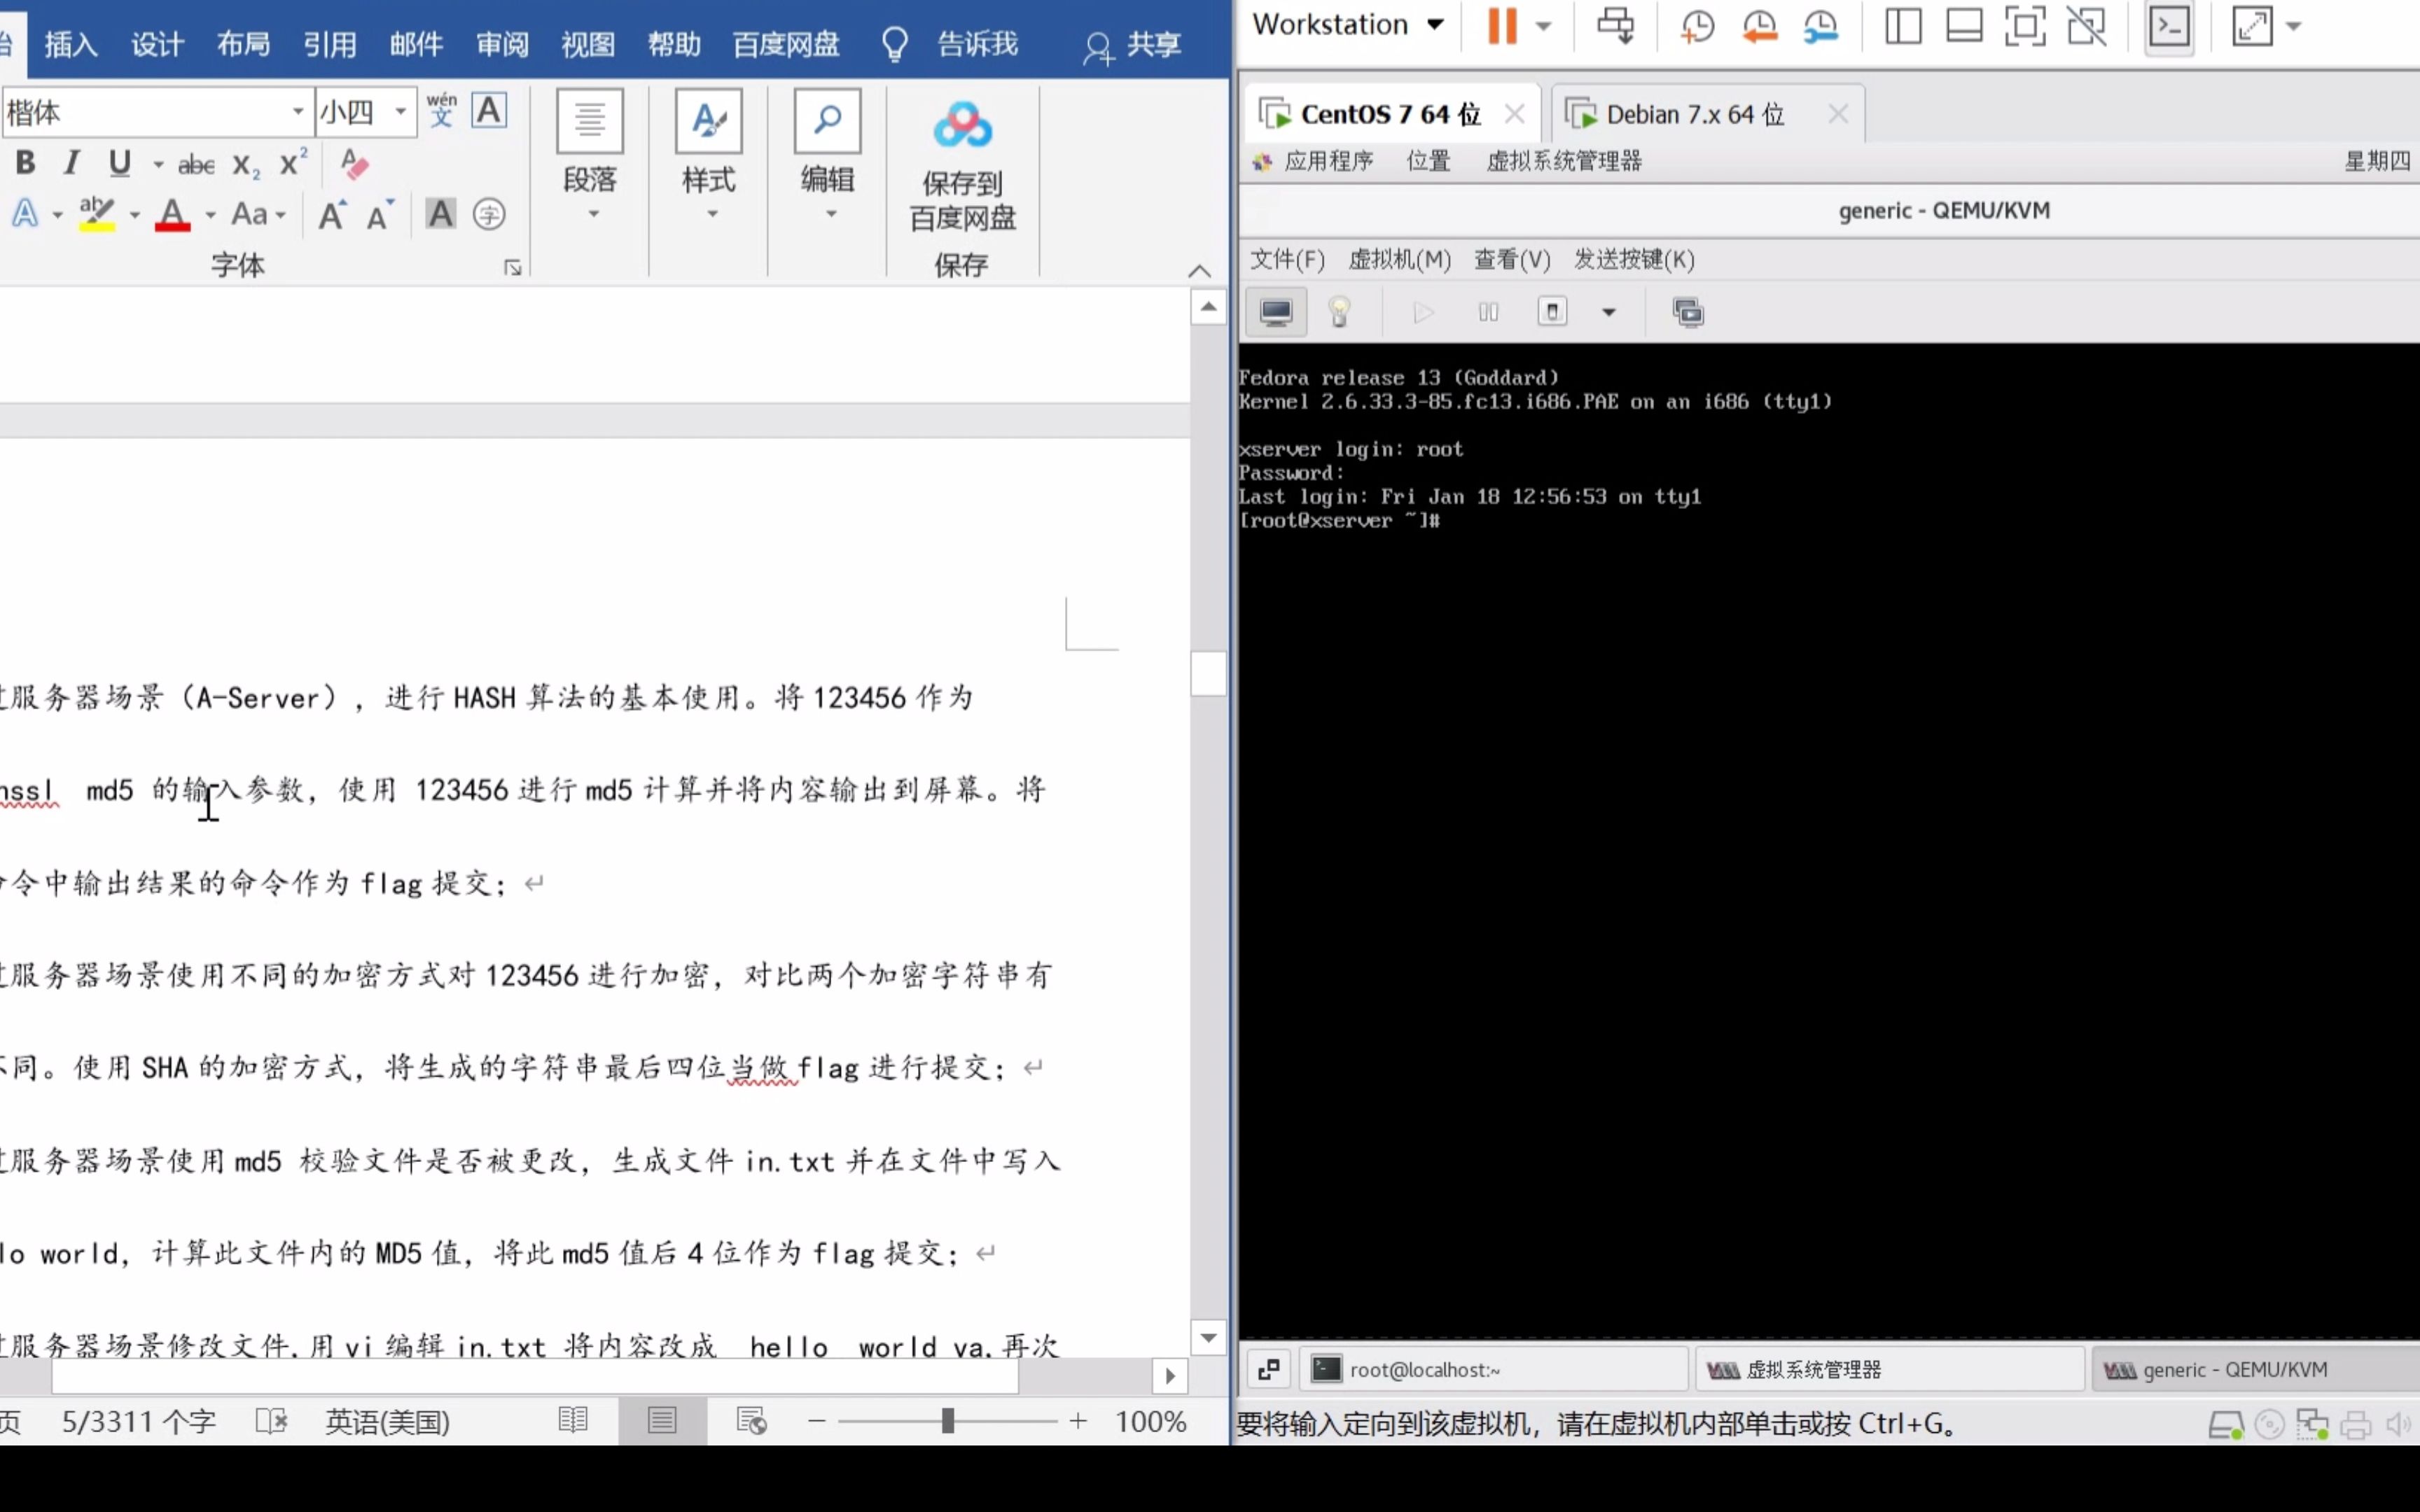Apply character border icon
The height and width of the screenshot is (1512, 2420).
pos(489,110)
